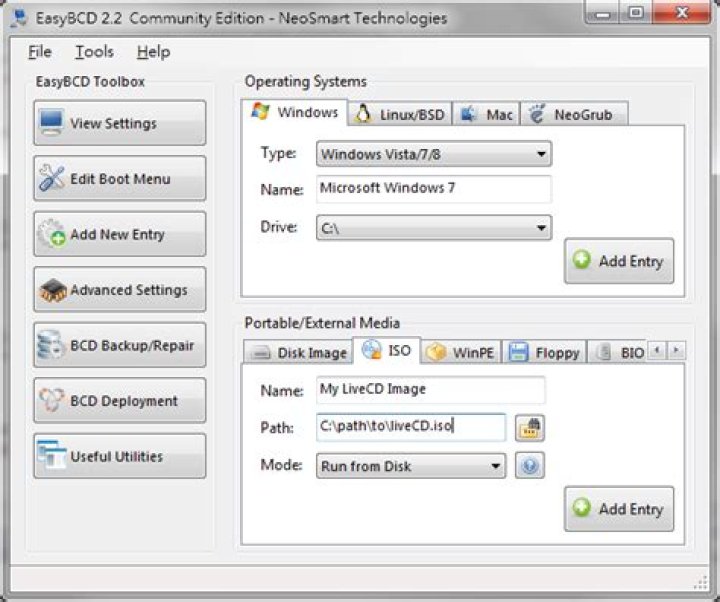Viewport: 720px width, 602px height.
Task: Click the box icon on WinPE tab
Action: pyautogui.click(x=436, y=352)
